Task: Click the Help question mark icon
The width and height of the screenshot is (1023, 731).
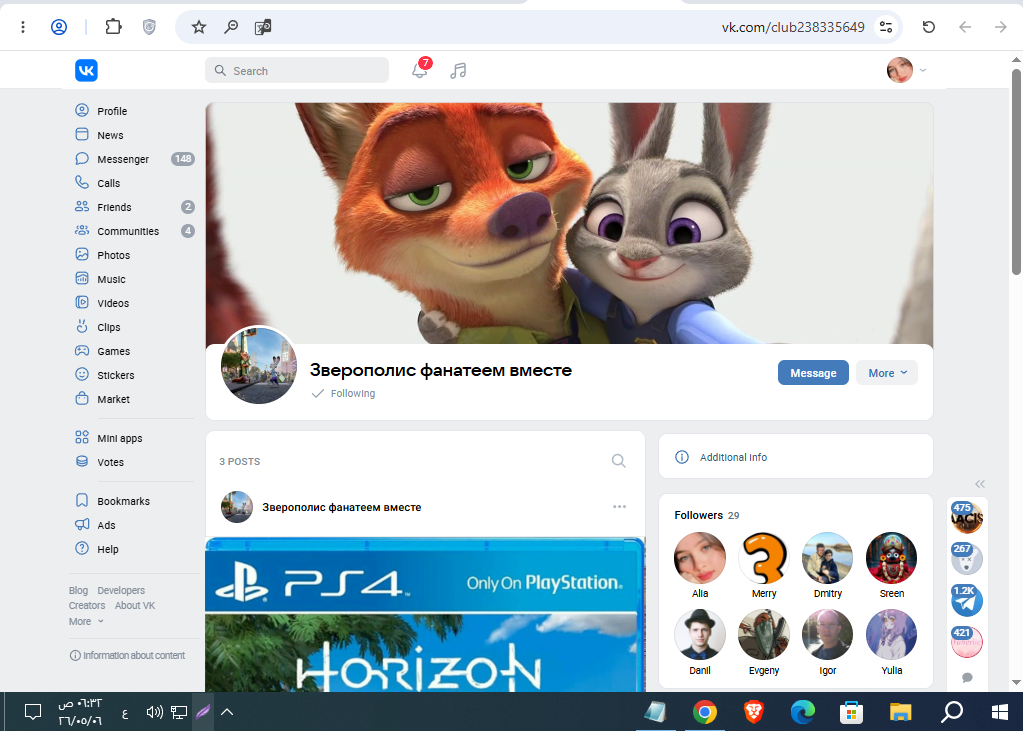Action: tap(82, 548)
